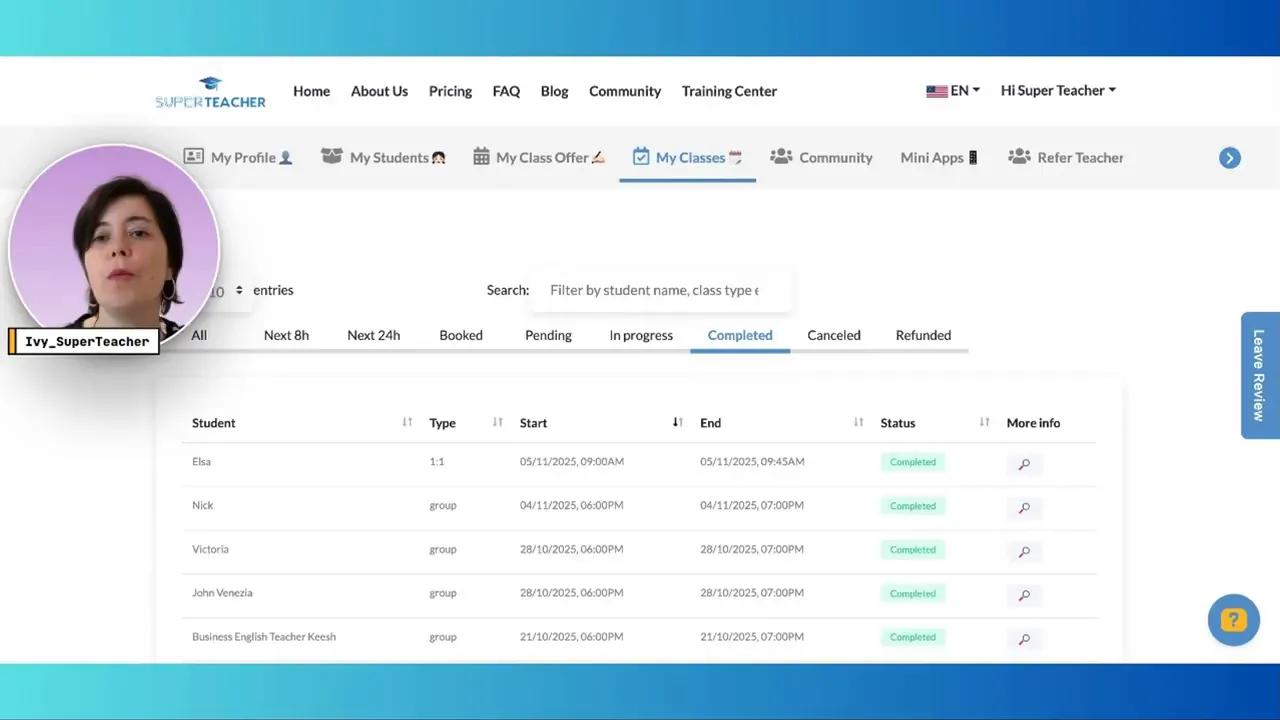View details for Elsa's class with magnifier
Viewport: 1280px width, 720px height.
tap(1023, 464)
